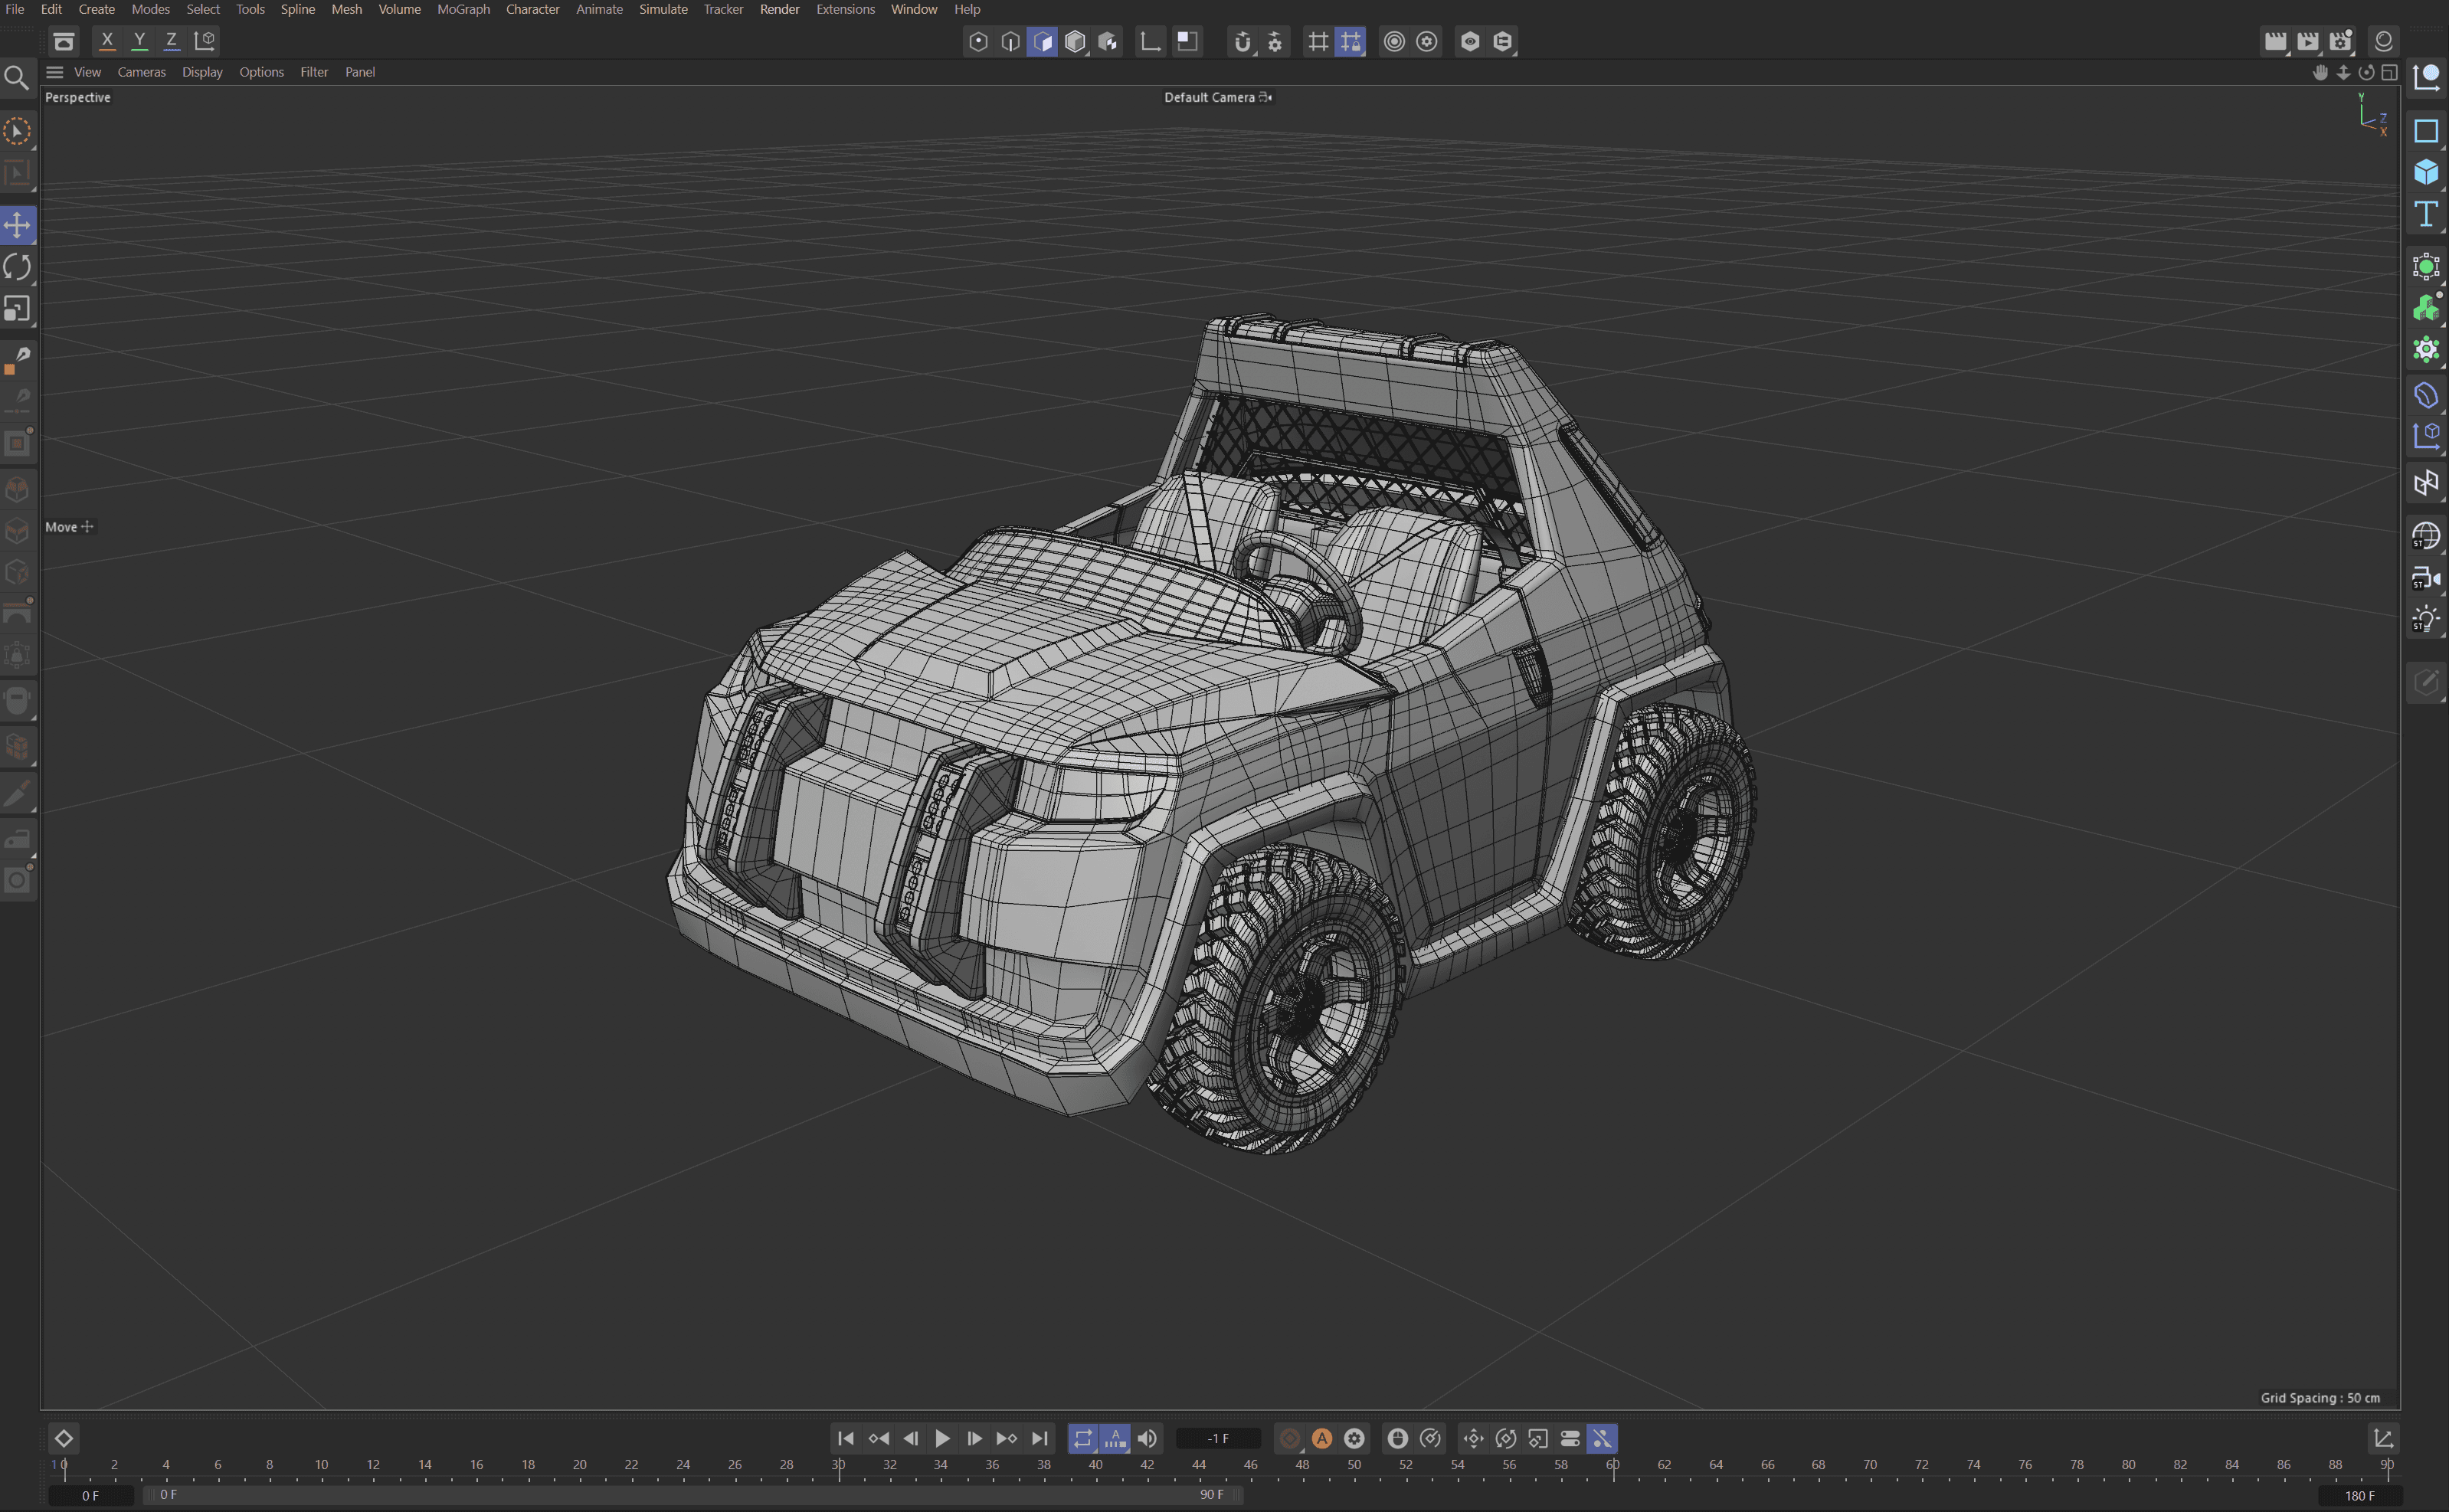Activate the Move tool icon

pos(17,224)
